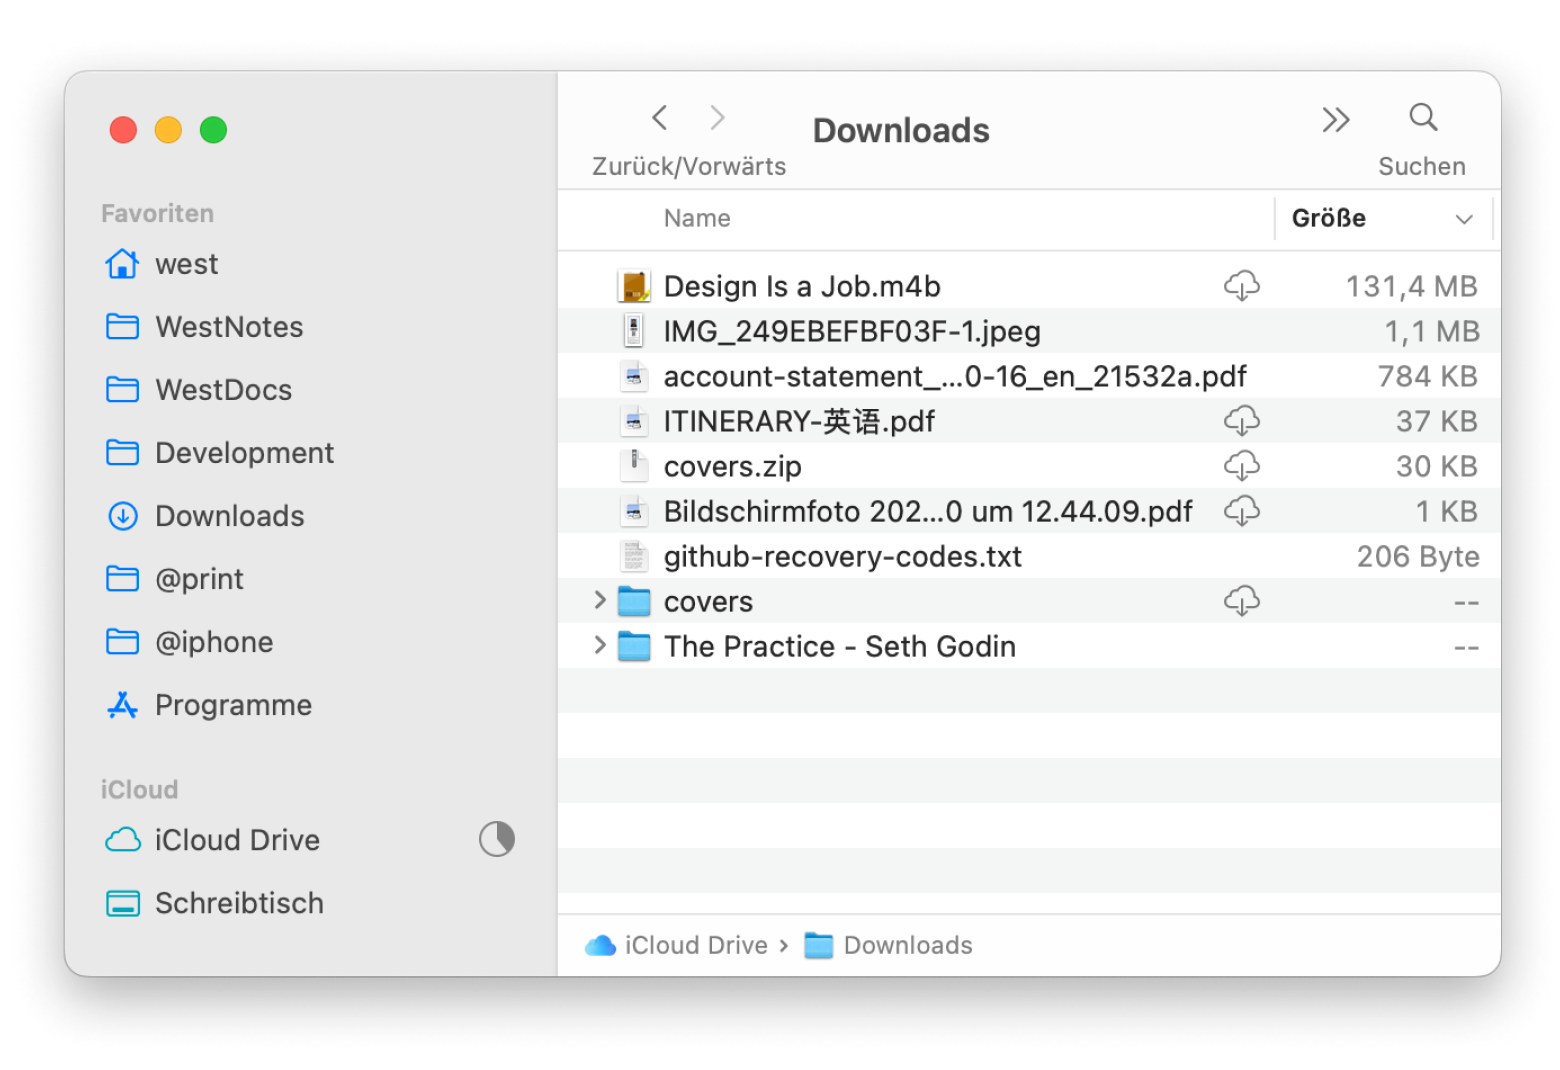
Task: Click the Suchen label
Action: [1421, 166]
